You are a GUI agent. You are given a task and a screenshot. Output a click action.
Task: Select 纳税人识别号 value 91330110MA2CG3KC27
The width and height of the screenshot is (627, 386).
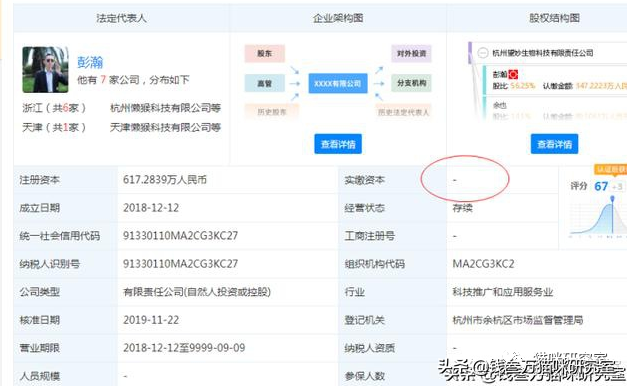pyautogui.click(x=180, y=264)
